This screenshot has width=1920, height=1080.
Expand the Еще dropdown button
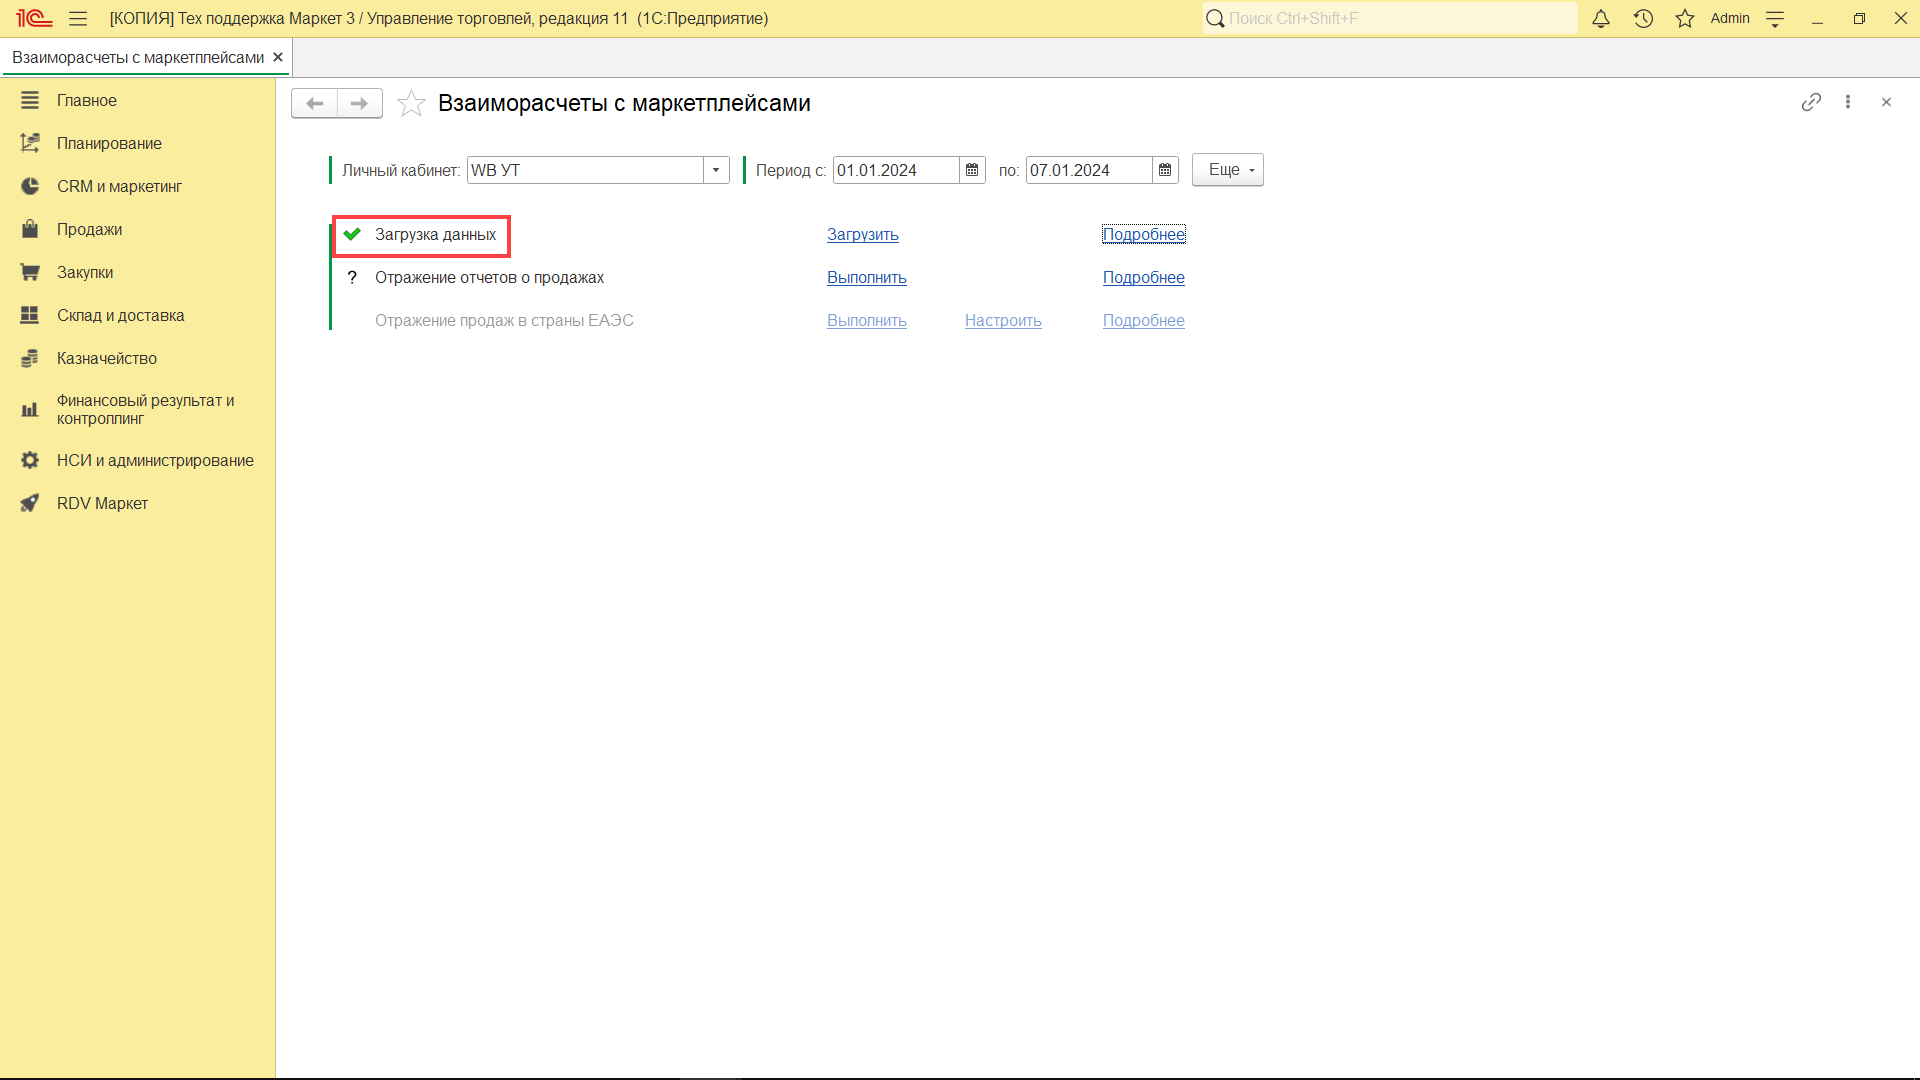click(x=1228, y=170)
